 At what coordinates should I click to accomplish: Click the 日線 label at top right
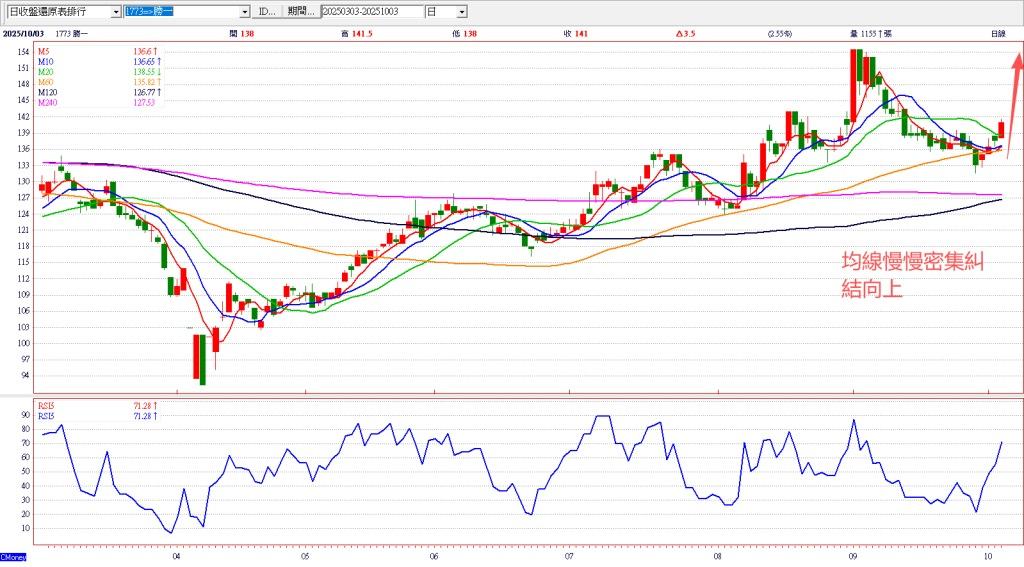(x=998, y=34)
